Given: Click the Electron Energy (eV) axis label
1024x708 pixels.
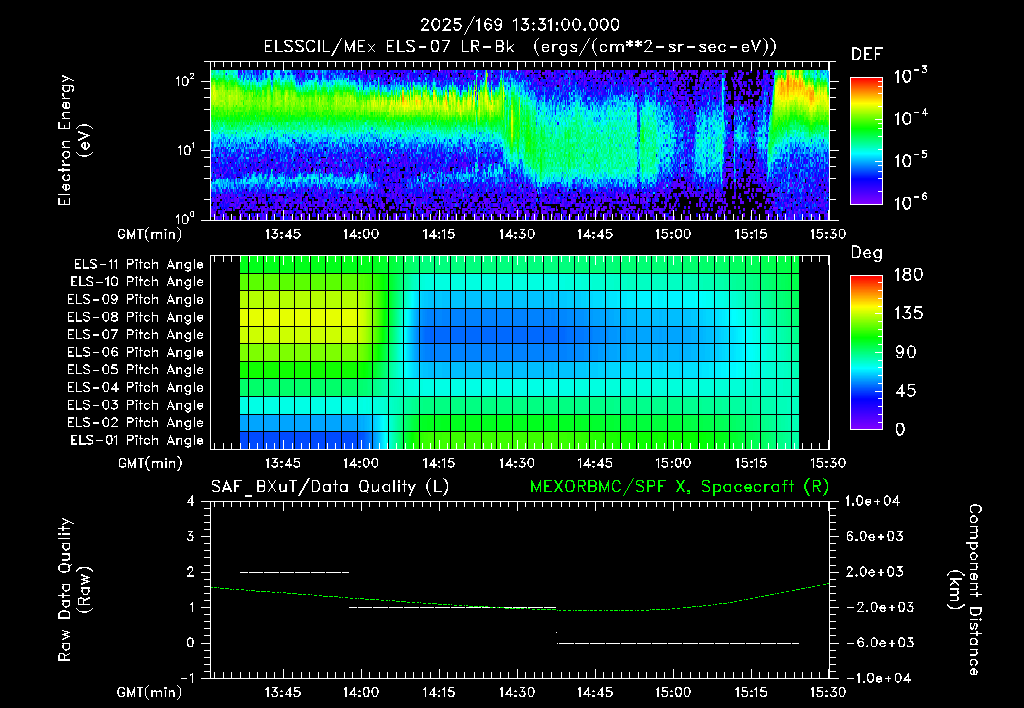Looking at the screenshot, I should click(74, 140).
